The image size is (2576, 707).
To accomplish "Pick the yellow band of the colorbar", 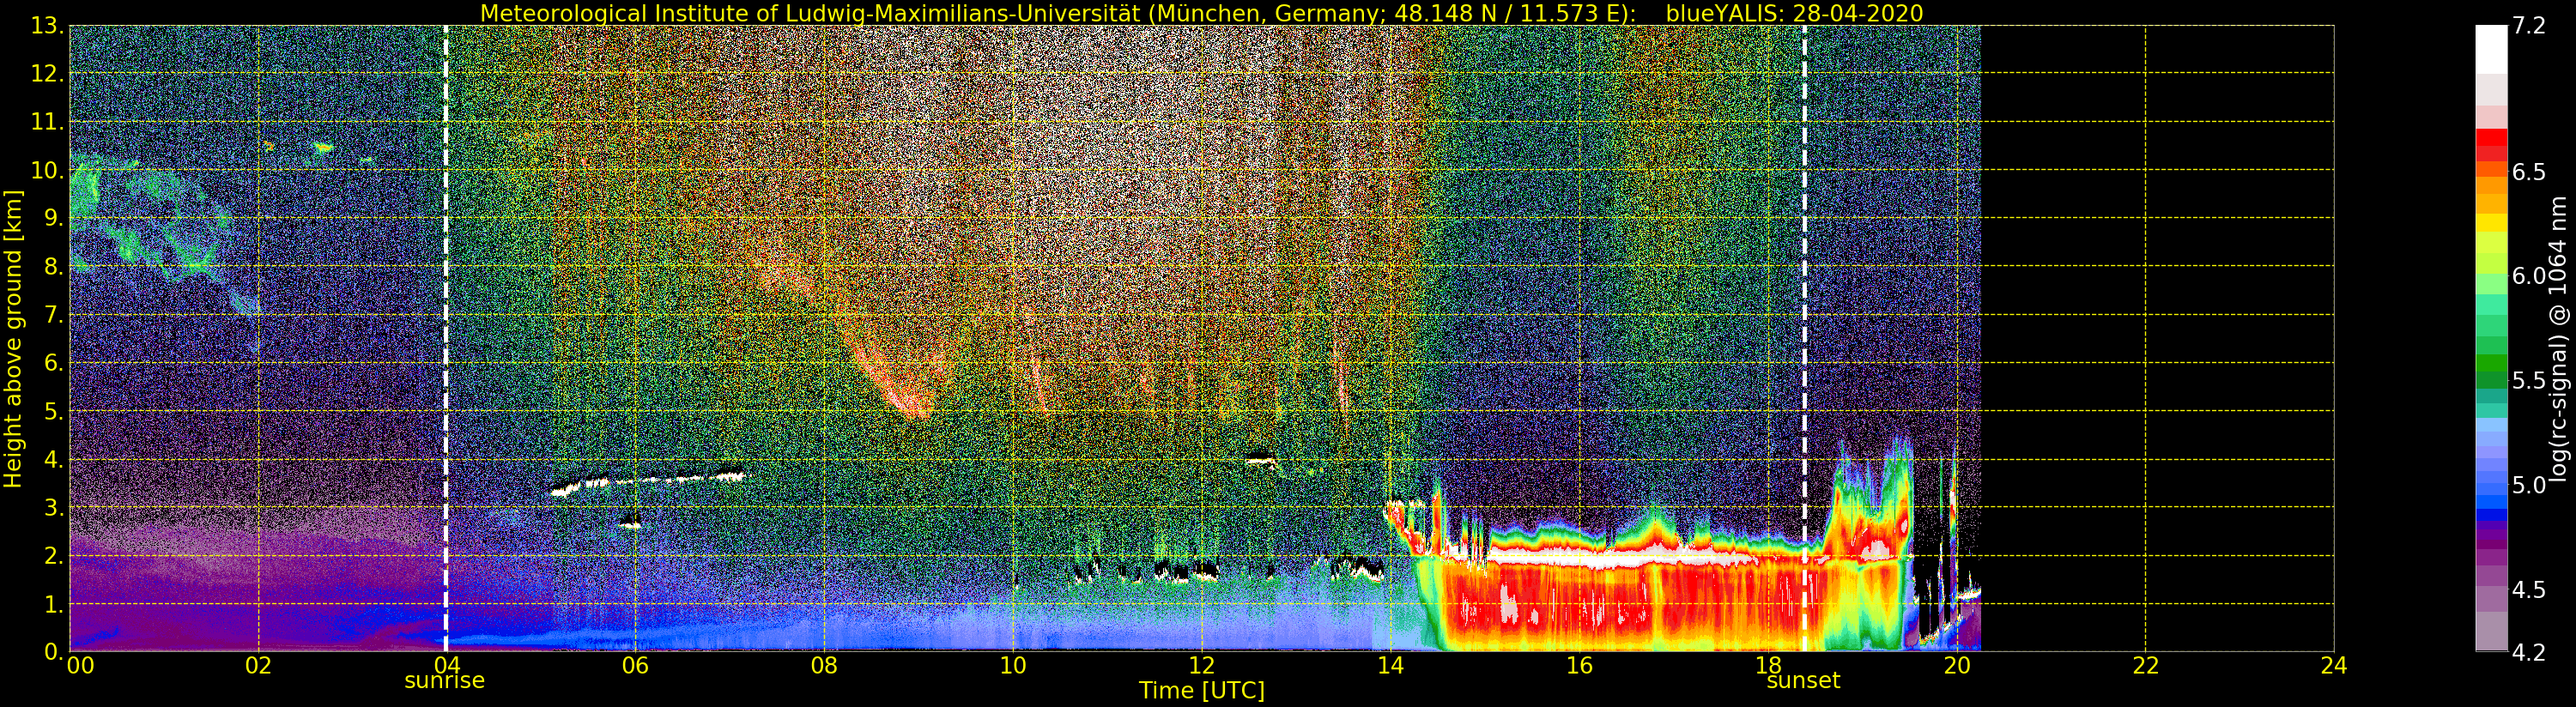I will 2490,224.
